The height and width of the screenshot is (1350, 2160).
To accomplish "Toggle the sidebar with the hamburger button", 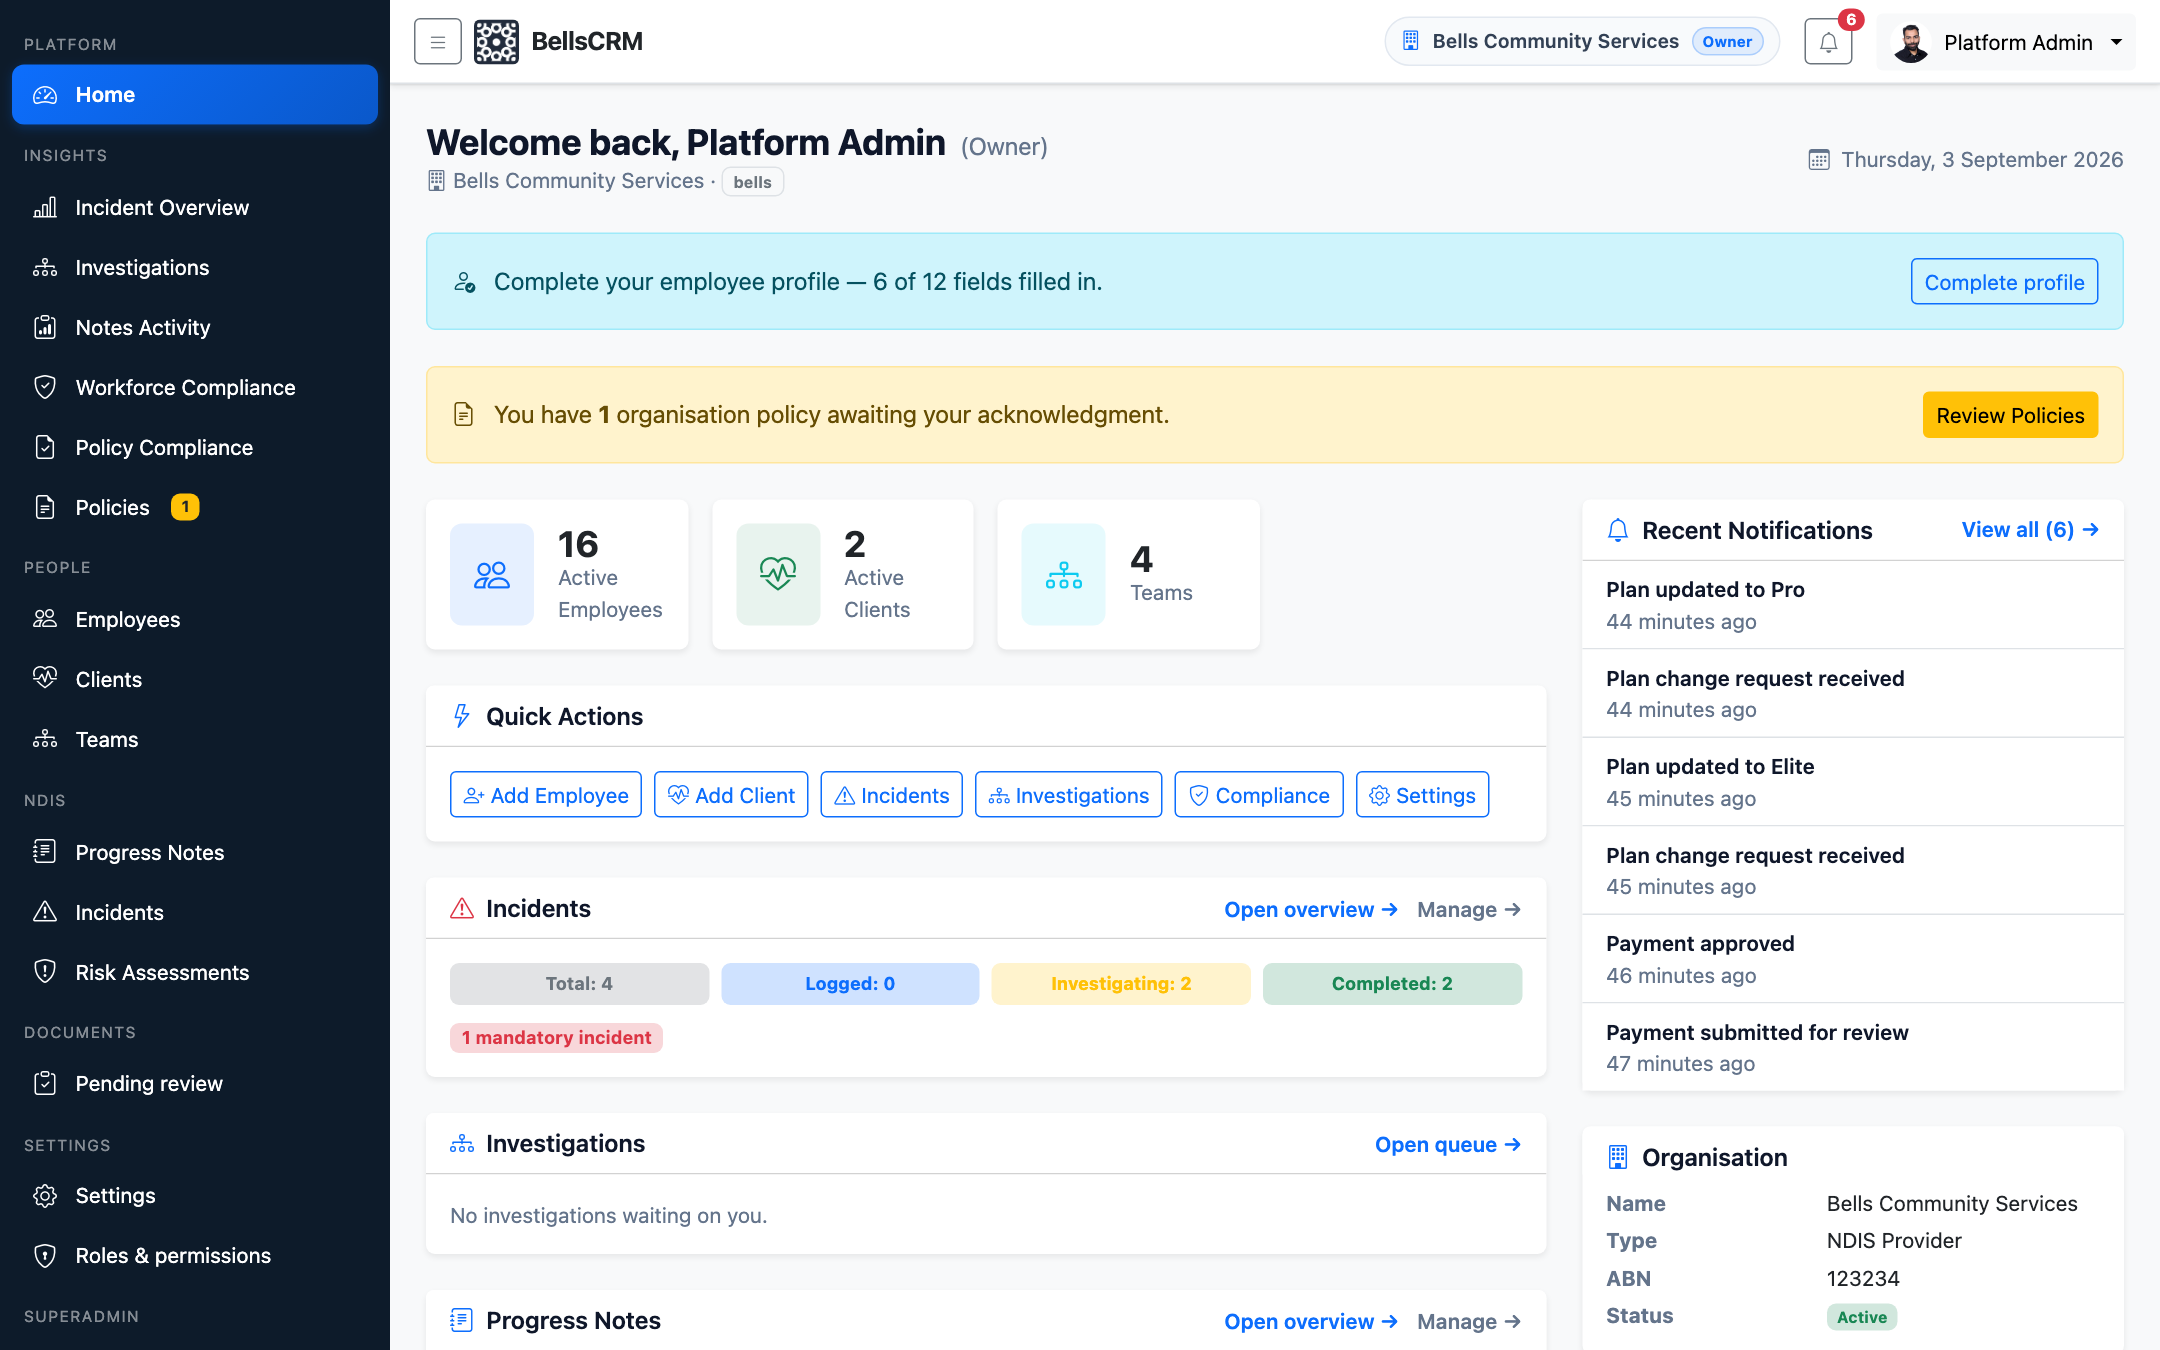I will pos(437,42).
